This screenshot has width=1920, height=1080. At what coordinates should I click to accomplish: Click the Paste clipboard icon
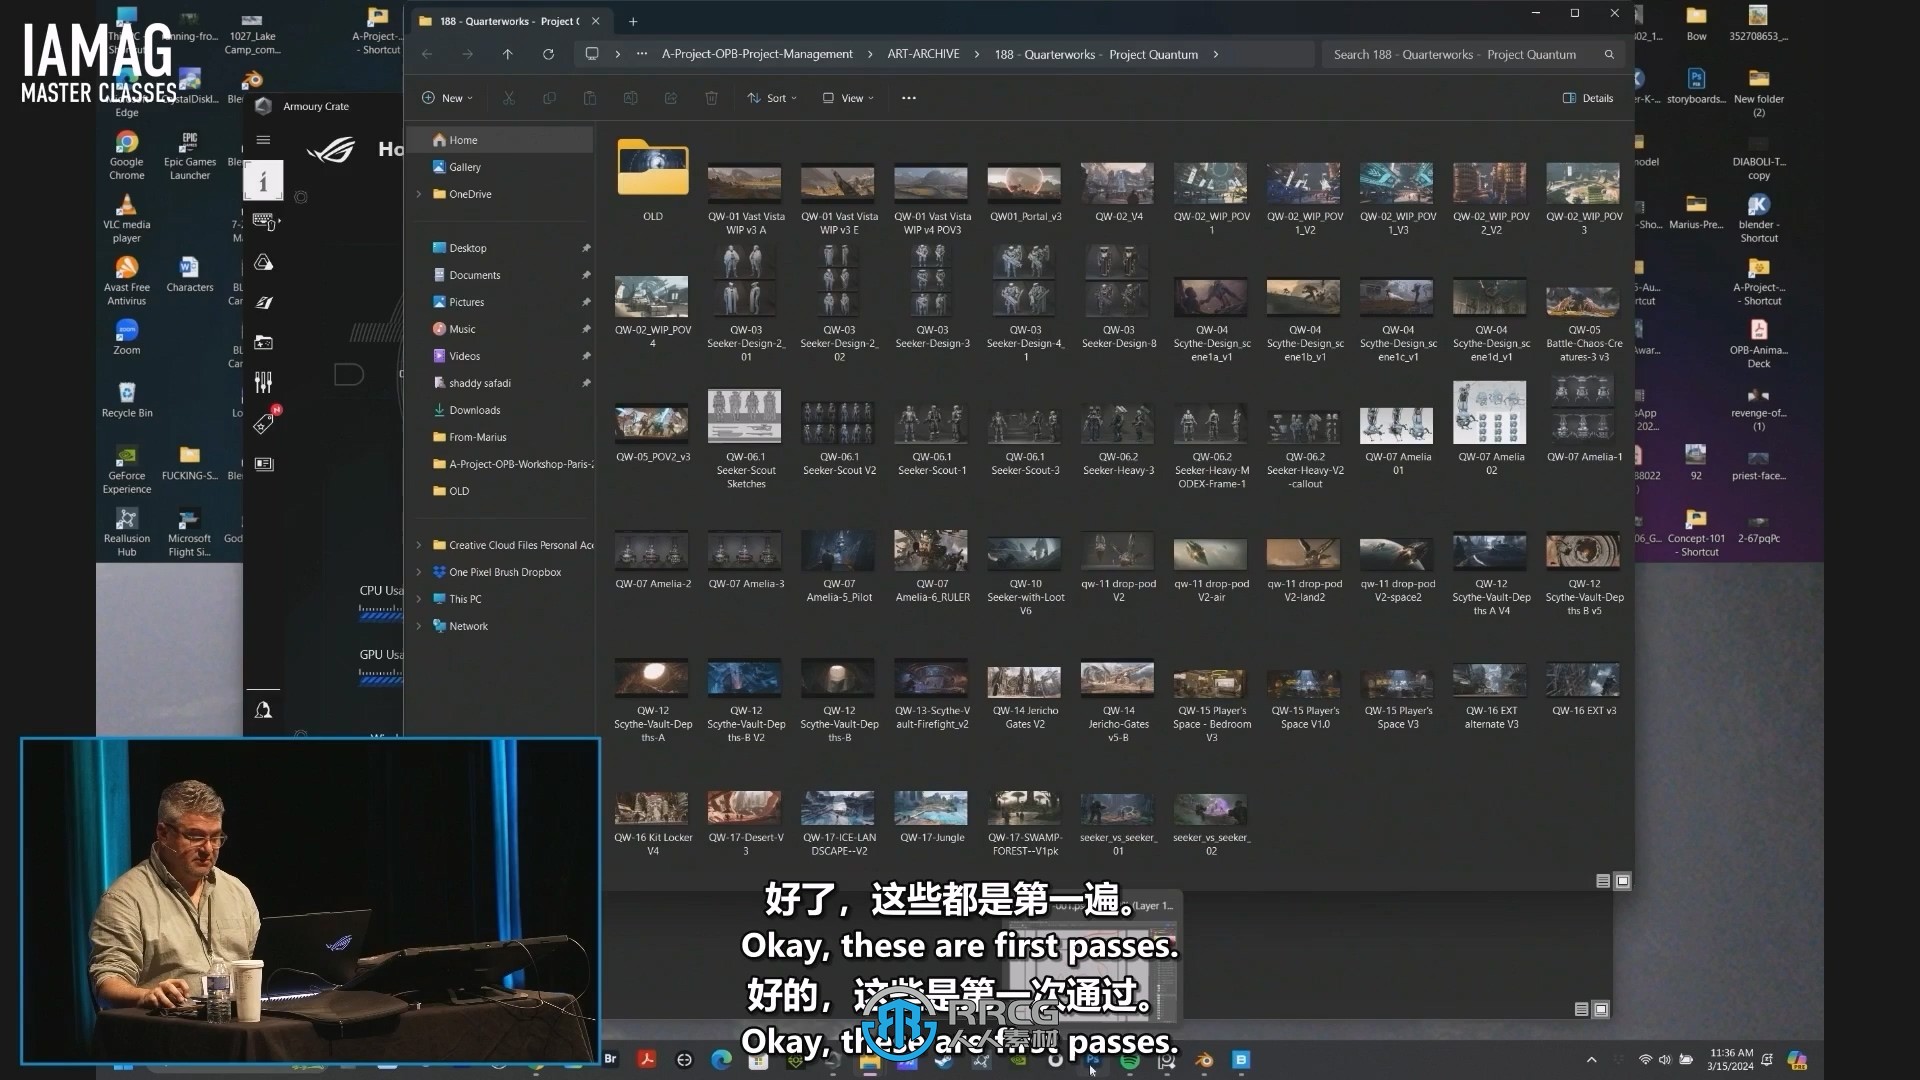pyautogui.click(x=590, y=98)
